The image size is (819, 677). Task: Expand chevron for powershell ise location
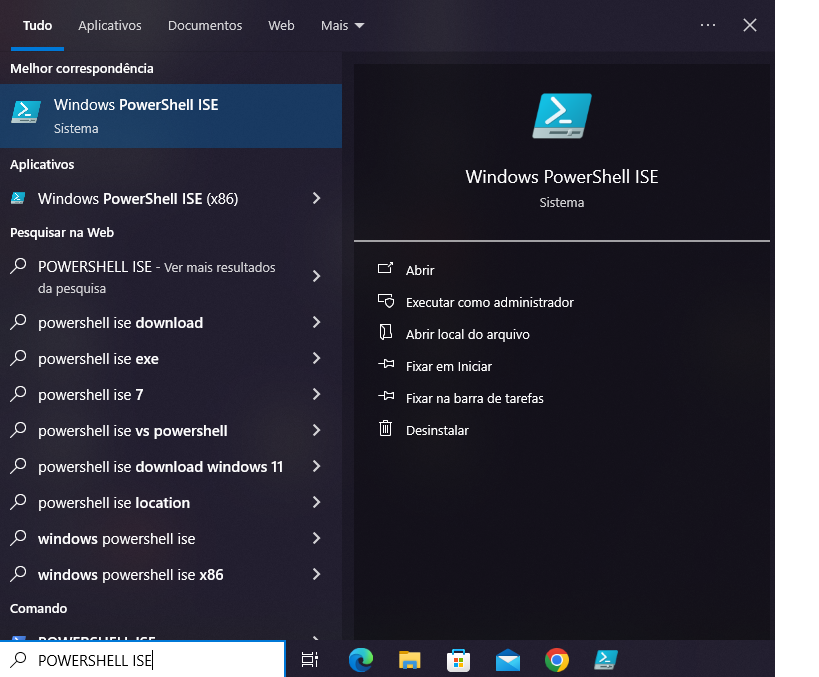coord(316,503)
